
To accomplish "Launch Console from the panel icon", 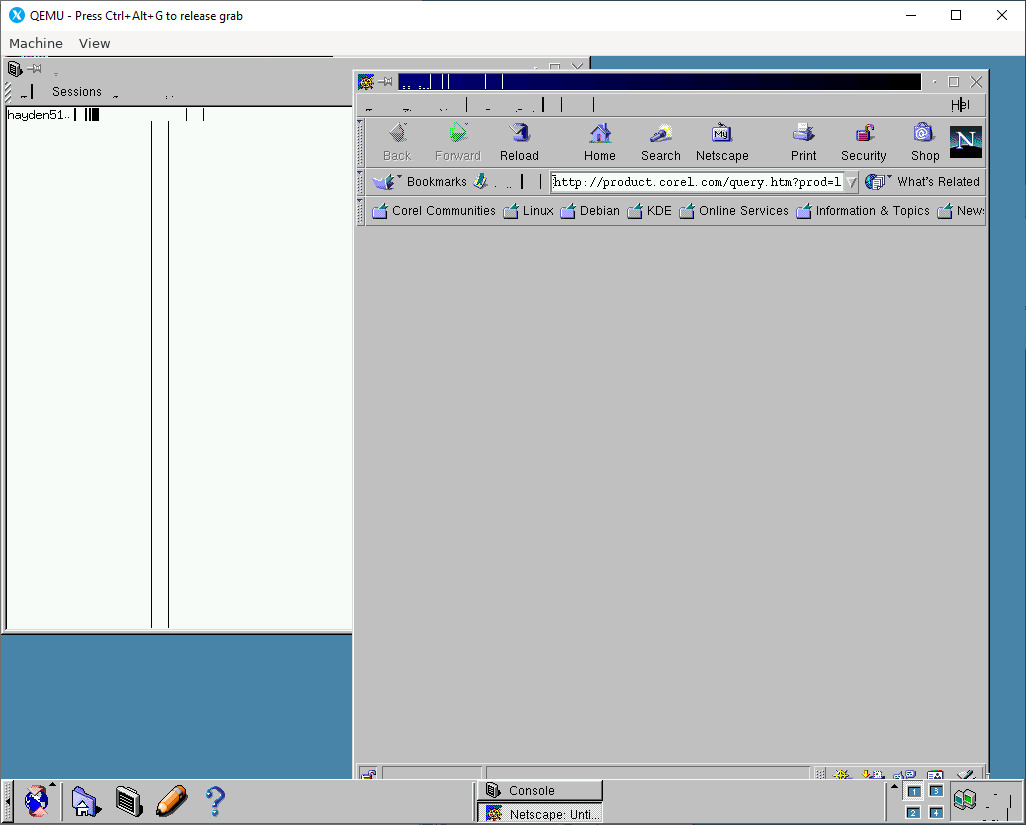I will (x=129, y=801).
